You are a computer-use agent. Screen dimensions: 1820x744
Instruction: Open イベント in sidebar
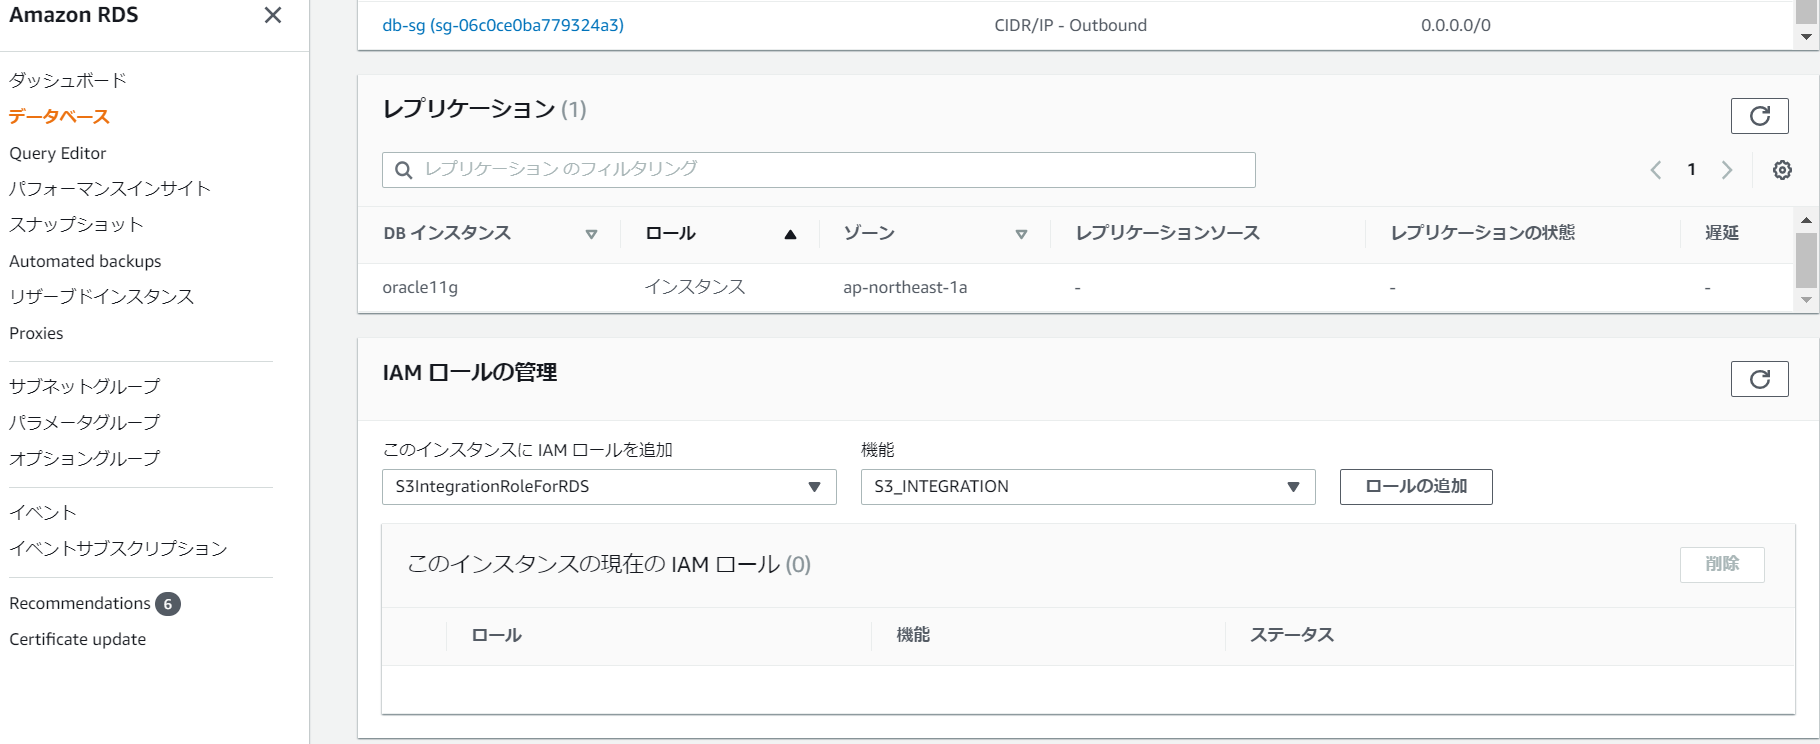pos(43,512)
